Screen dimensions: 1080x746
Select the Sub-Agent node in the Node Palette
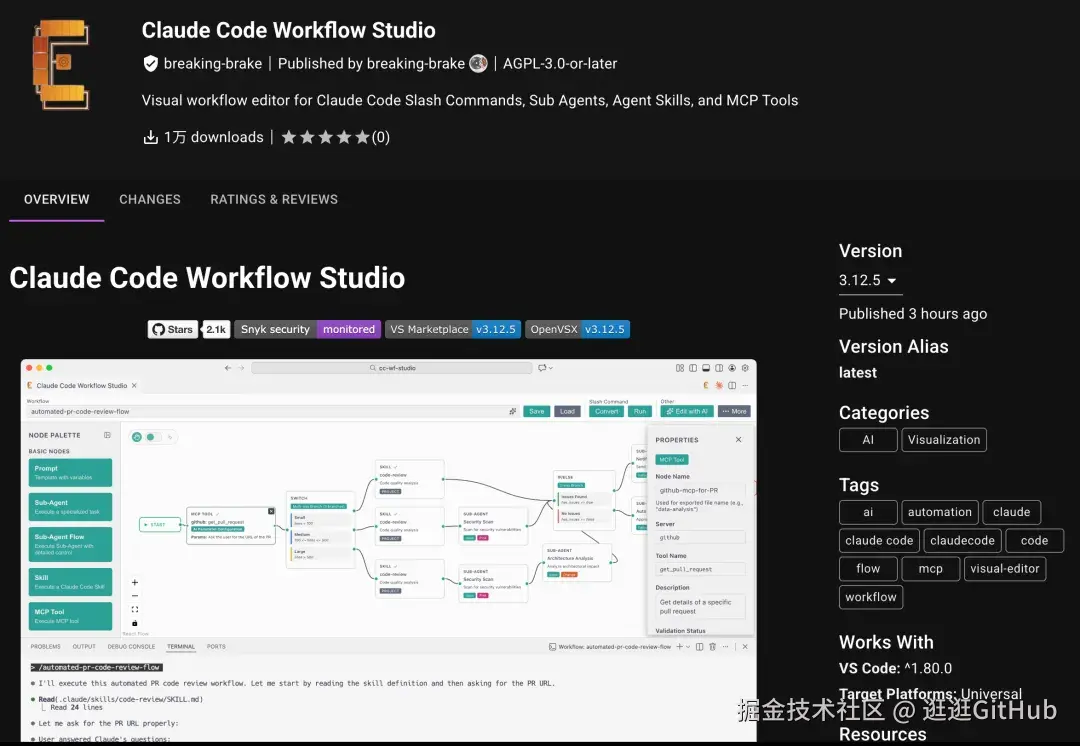tap(70, 507)
